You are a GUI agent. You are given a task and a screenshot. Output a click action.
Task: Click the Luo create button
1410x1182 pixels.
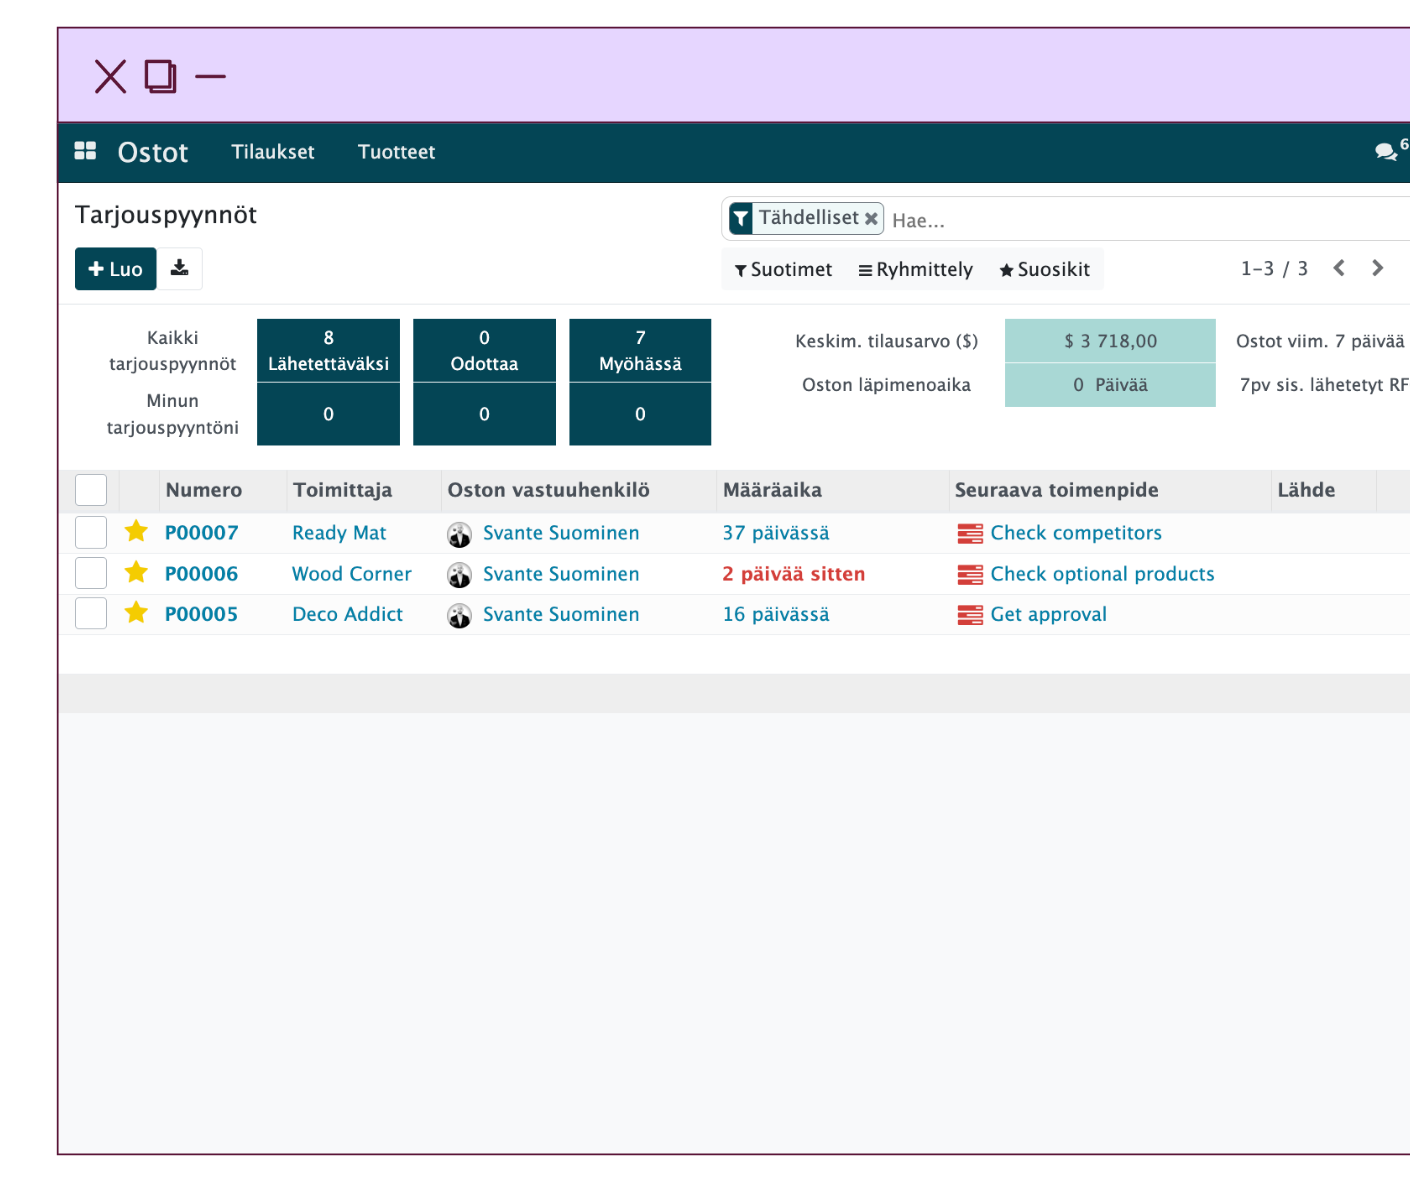click(116, 269)
